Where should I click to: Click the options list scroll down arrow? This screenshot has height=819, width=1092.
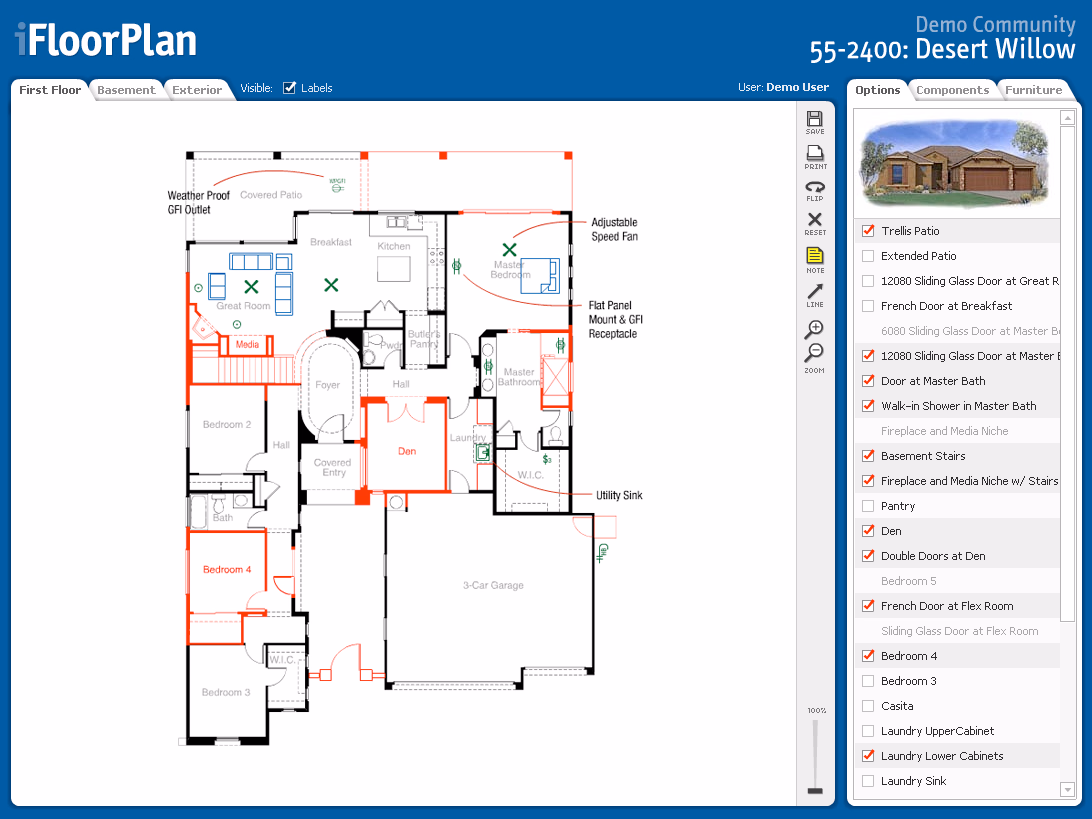point(1067,789)
